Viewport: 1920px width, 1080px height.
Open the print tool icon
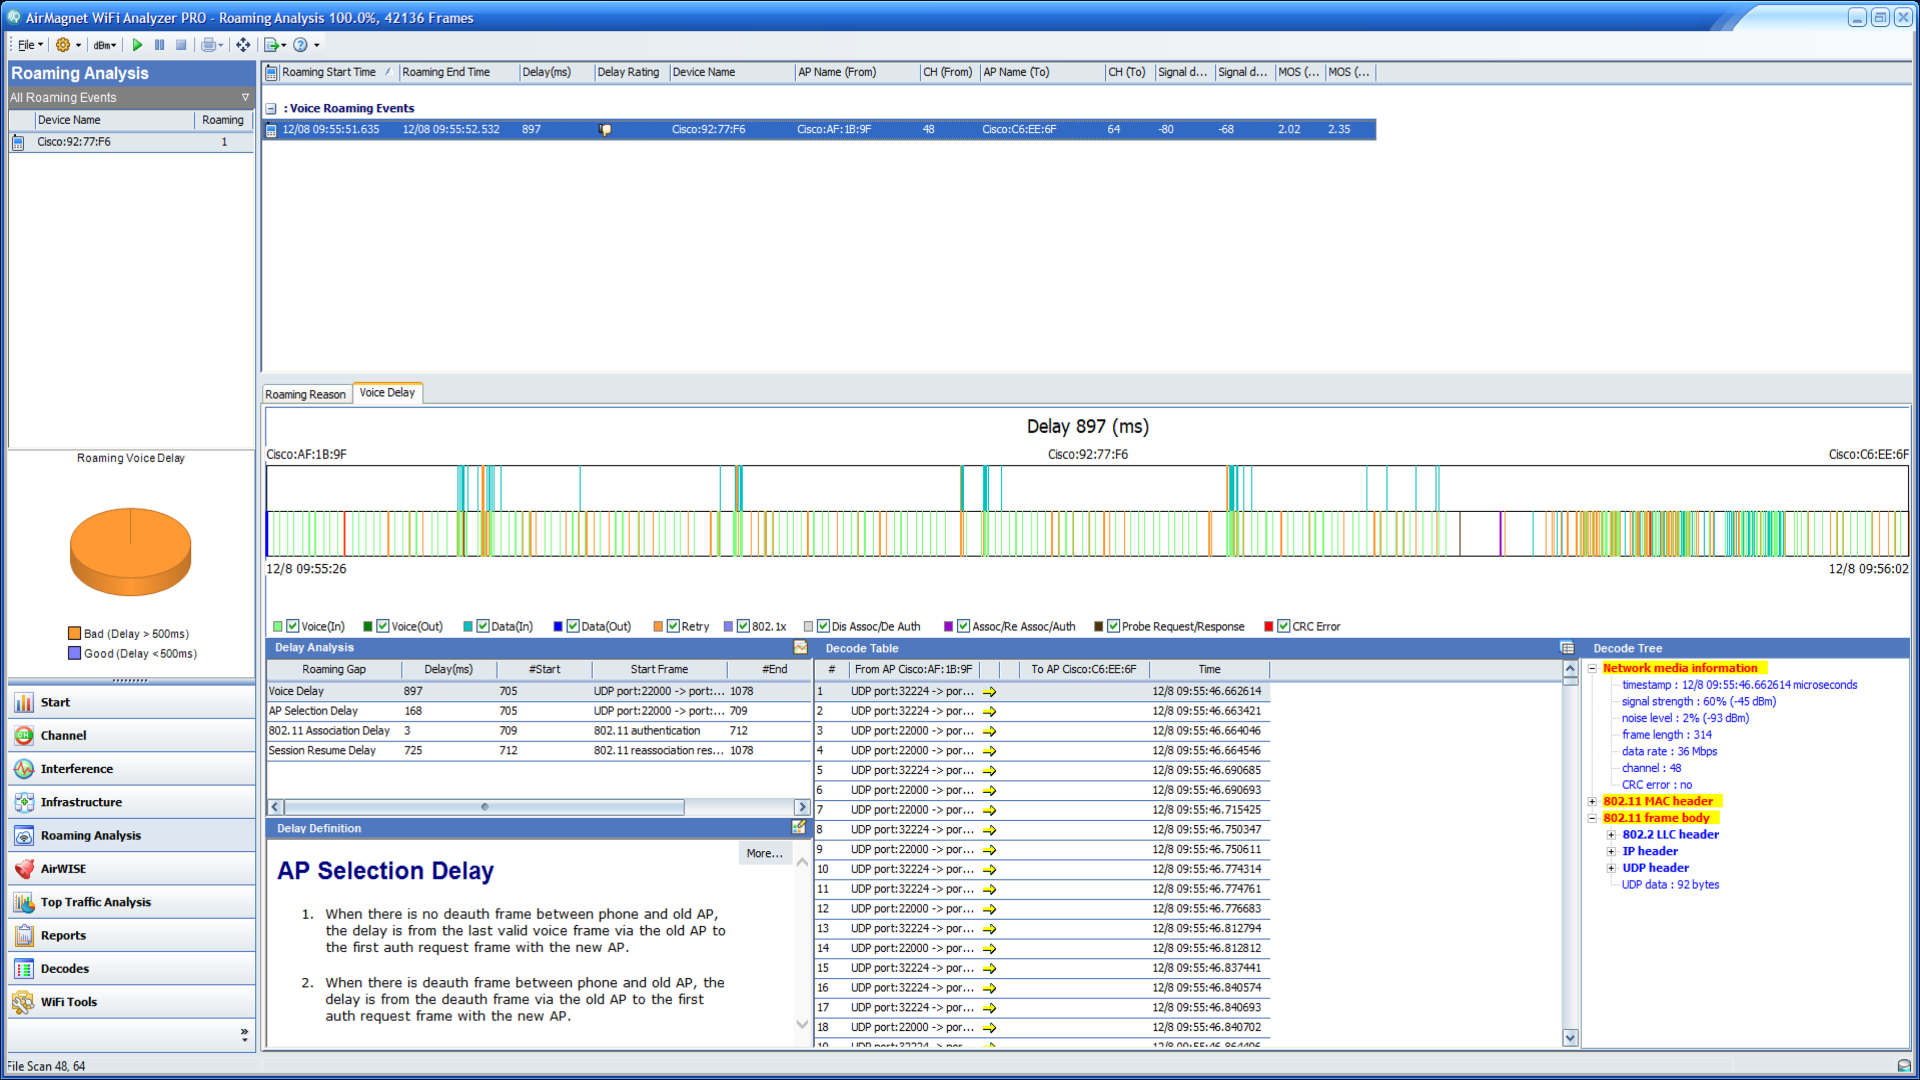208,45
